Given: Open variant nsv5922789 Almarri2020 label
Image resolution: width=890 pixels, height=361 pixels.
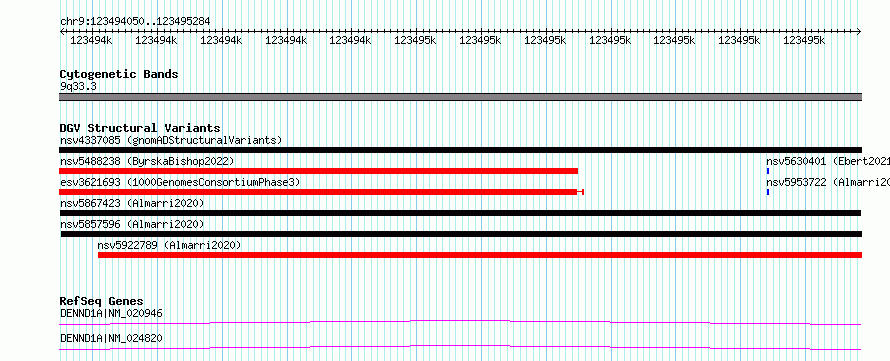Looking at the screenshot, I should coord(169,245).
